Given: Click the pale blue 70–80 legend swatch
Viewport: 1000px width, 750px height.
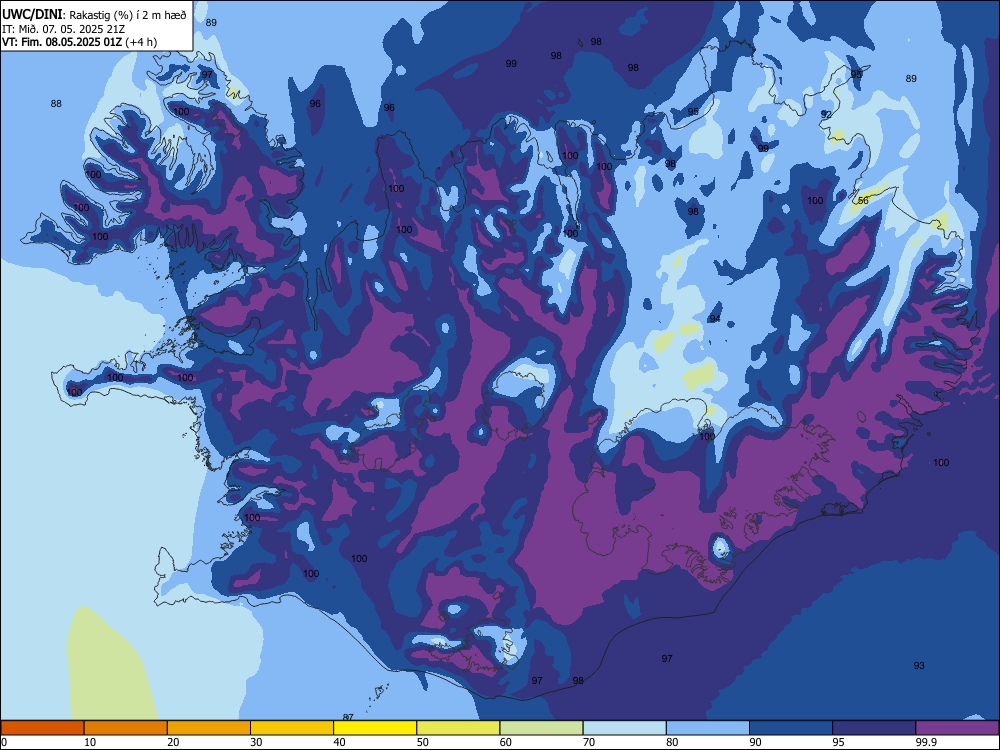Looking at the screenshot, I should click(x=625, y=728).
